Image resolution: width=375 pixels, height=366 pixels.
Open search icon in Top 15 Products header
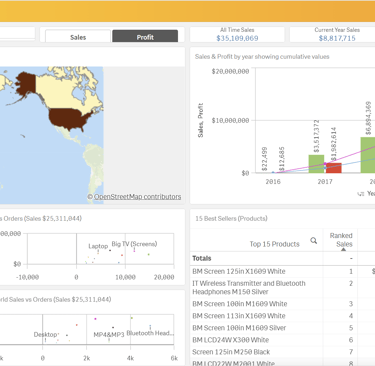click(x=313, y=240)
